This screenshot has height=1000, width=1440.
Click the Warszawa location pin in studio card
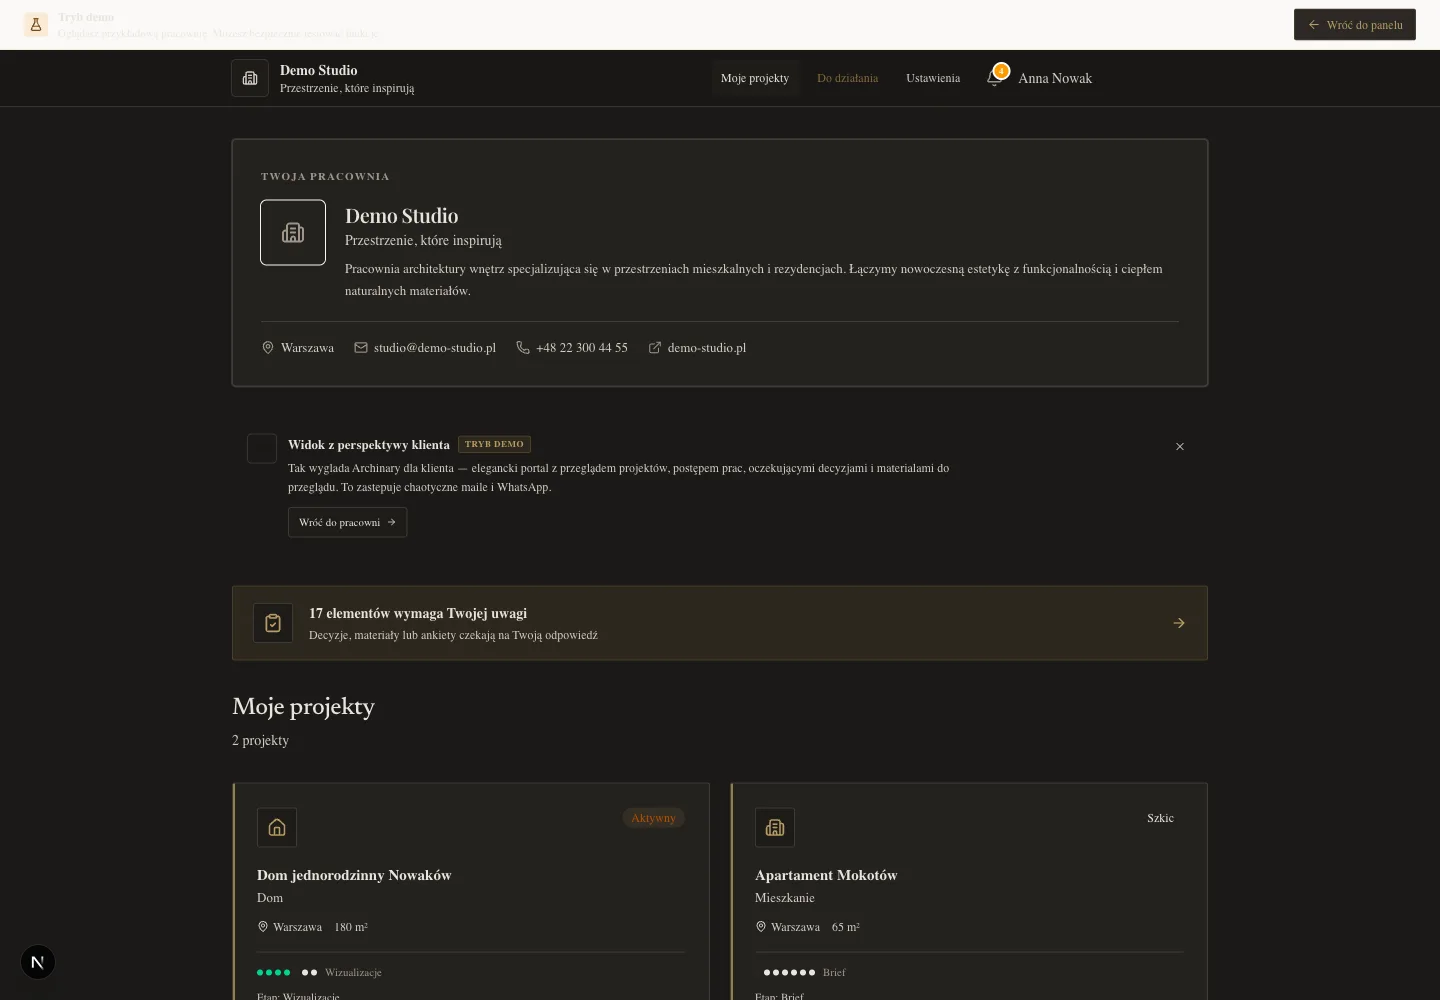(268, 348)
